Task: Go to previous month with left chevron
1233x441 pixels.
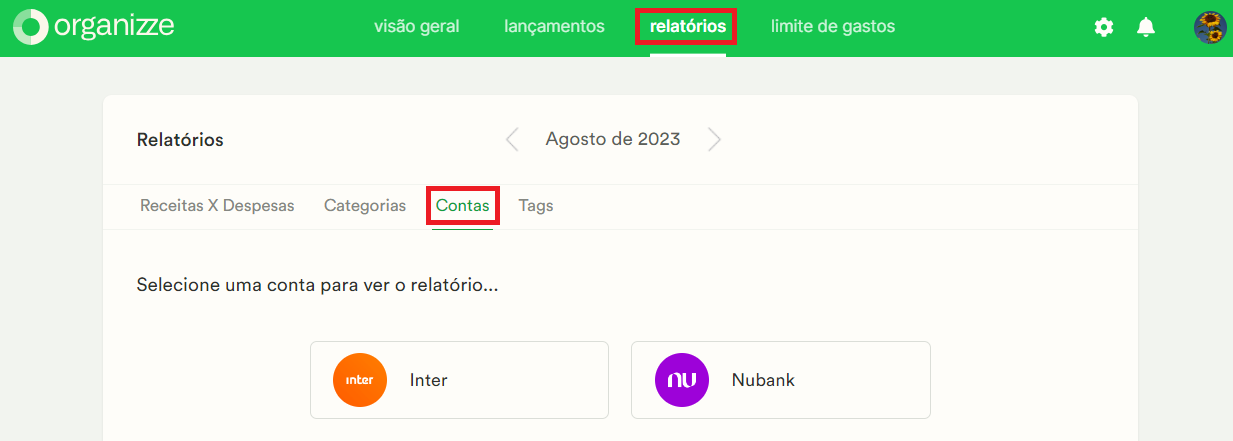Action: click(512, 139)
